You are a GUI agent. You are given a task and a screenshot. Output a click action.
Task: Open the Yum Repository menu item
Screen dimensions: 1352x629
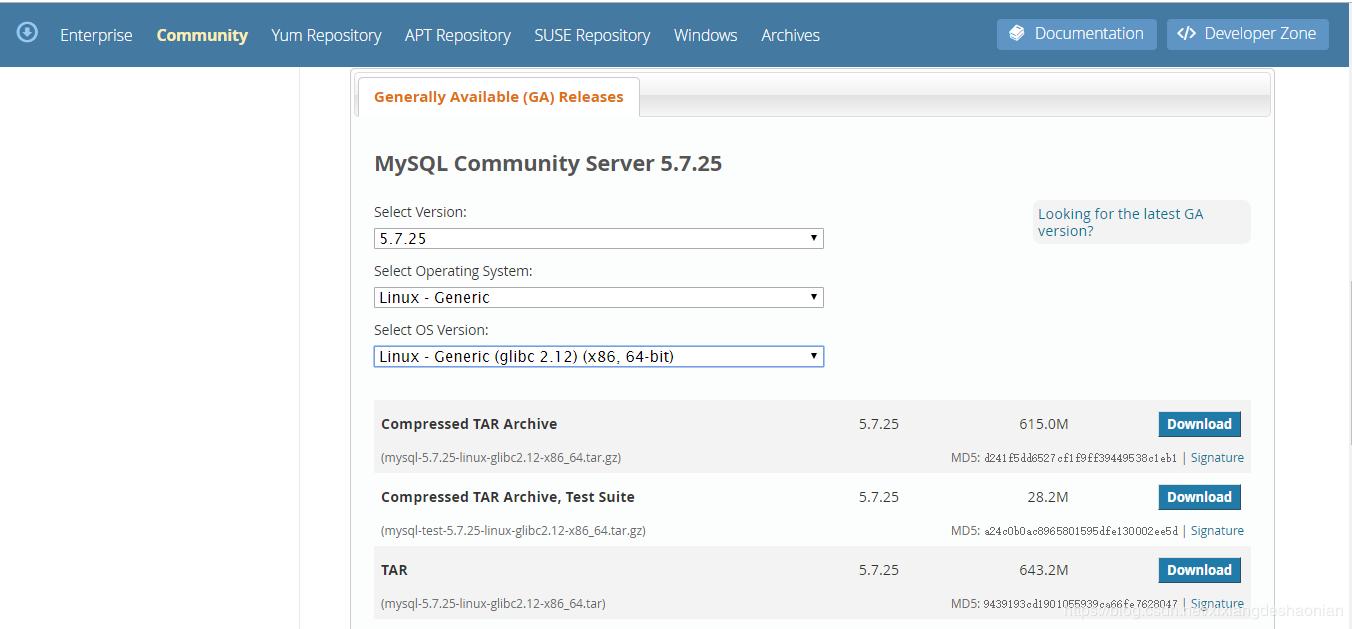pyautogui.click(x=326, y=35)
